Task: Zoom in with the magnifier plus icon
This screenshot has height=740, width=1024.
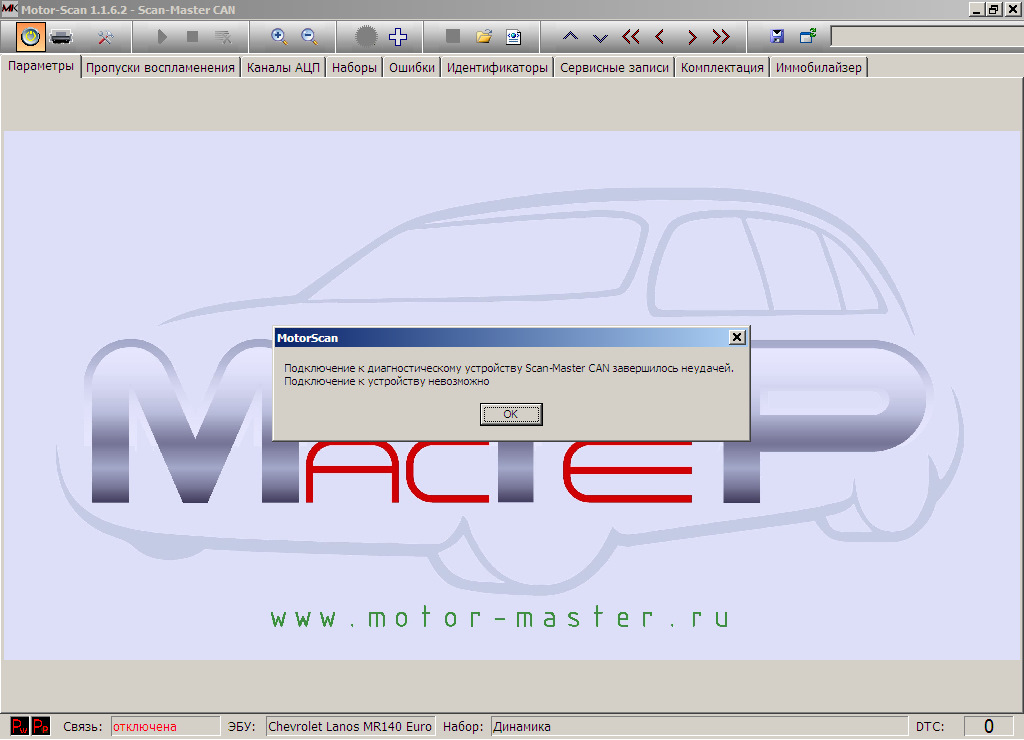Action: 279,37
